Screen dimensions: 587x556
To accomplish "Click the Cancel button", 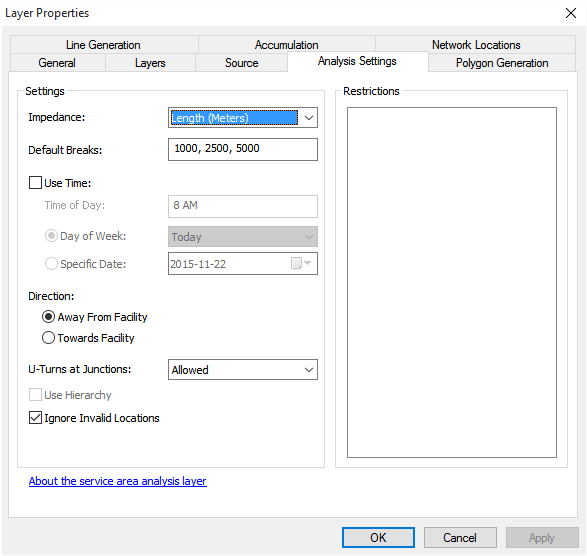I will (x=460, y=537).
